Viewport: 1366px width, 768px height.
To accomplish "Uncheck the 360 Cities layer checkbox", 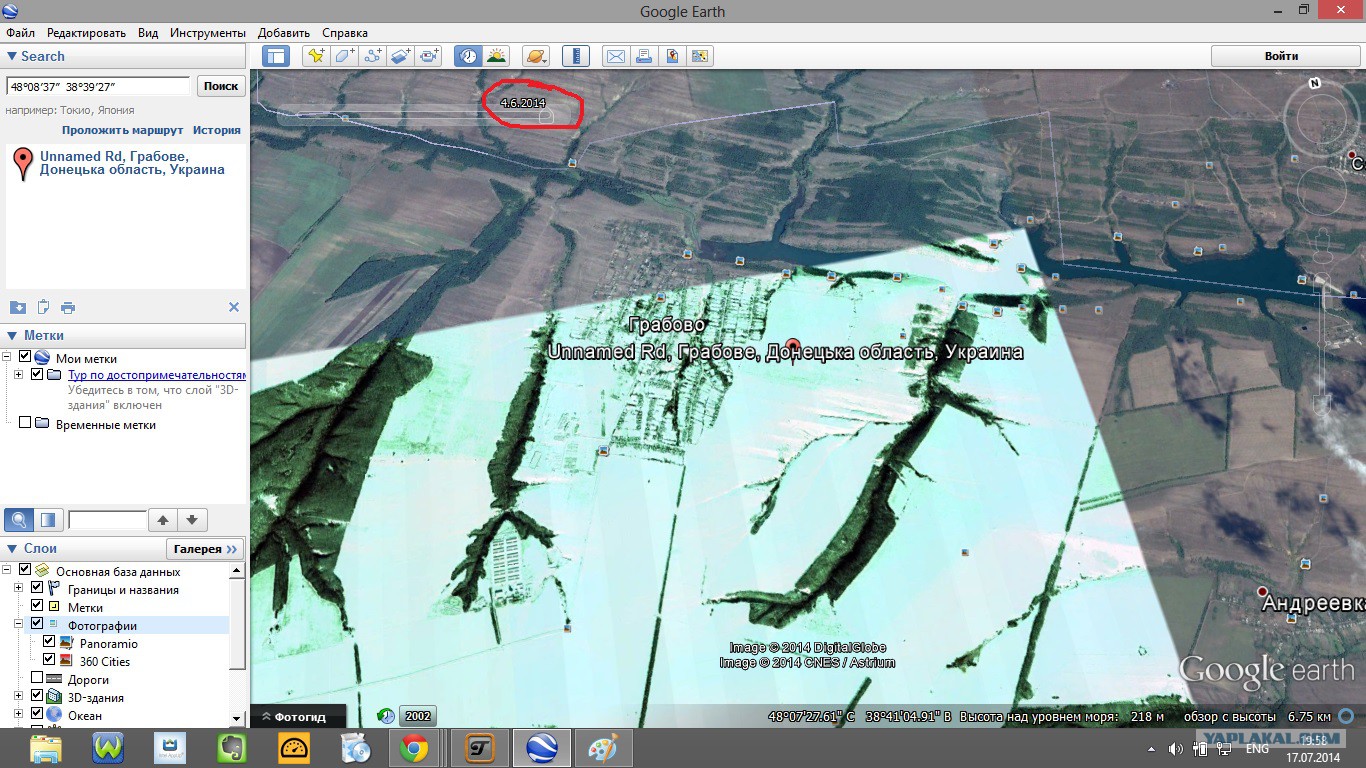I will click(x=49, y=661).
